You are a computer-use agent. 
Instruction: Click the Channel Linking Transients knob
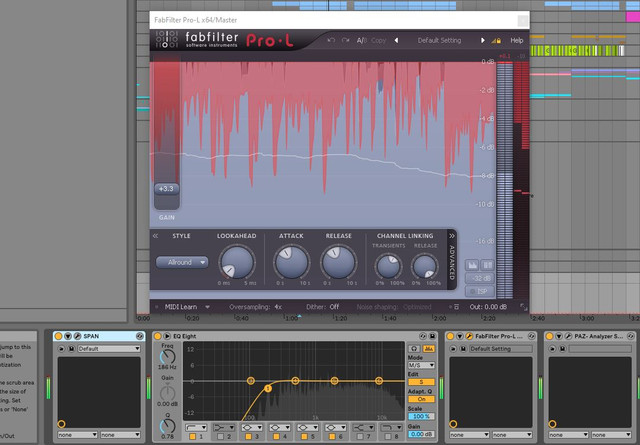388,266
